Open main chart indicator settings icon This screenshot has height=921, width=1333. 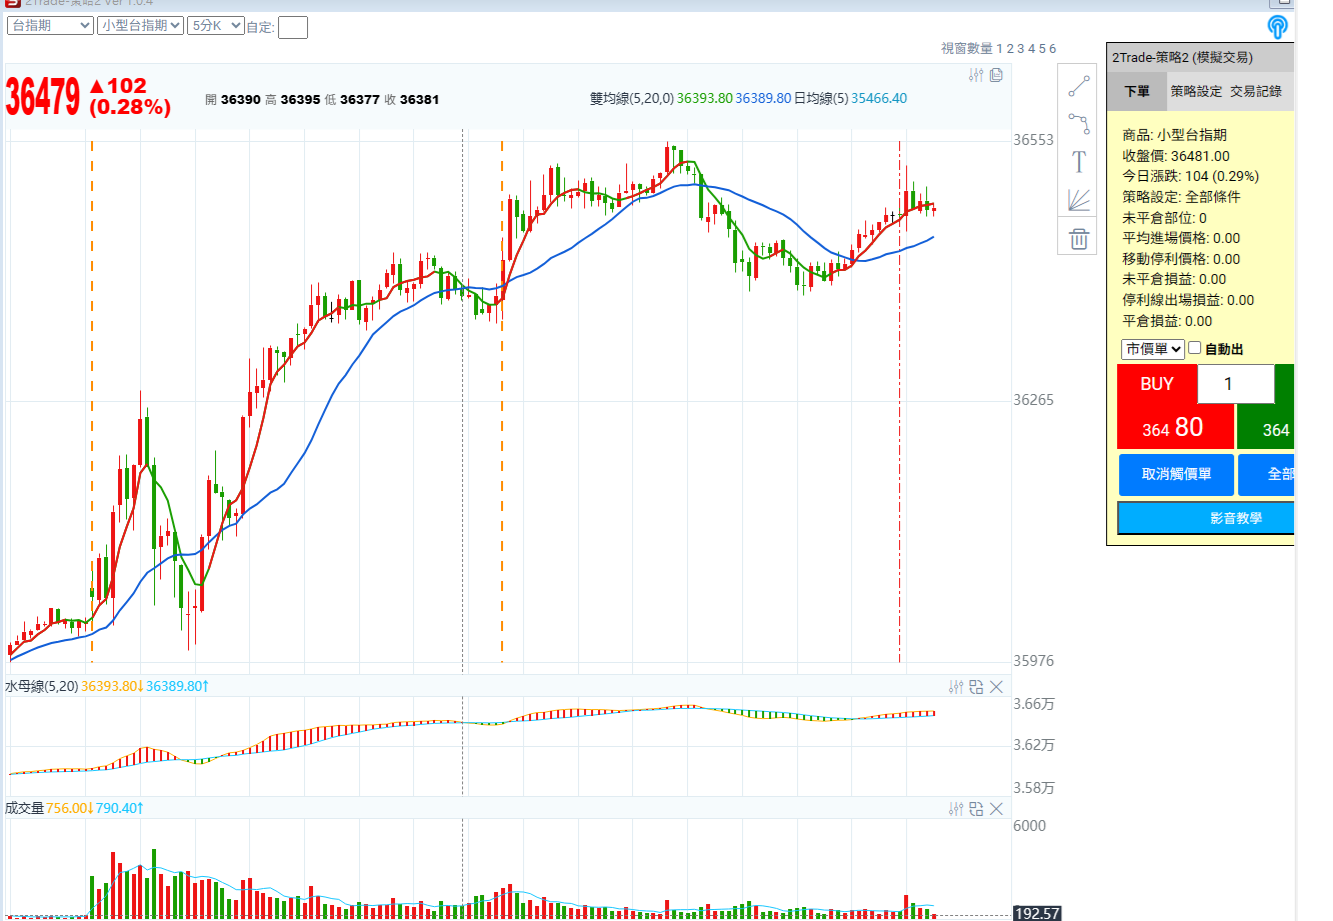point(976,75)
